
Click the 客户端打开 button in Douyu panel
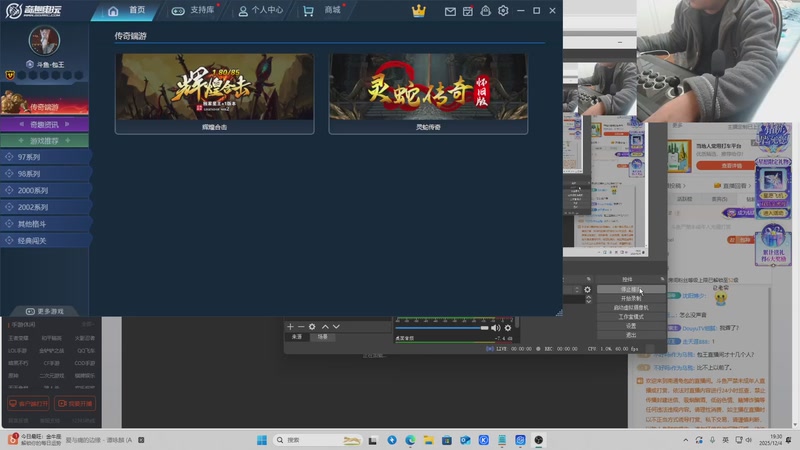29,404
